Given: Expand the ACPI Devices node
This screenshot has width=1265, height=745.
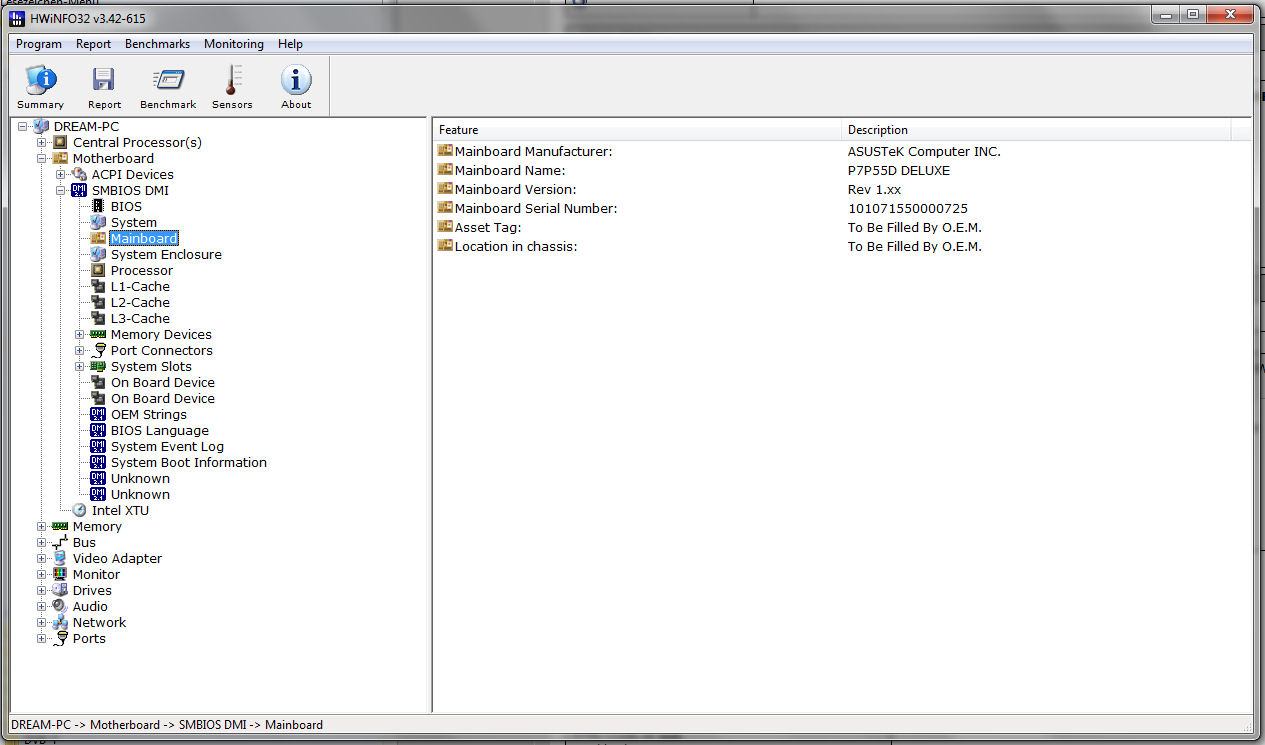Looking at the screenshot, I should click(61, 175).
